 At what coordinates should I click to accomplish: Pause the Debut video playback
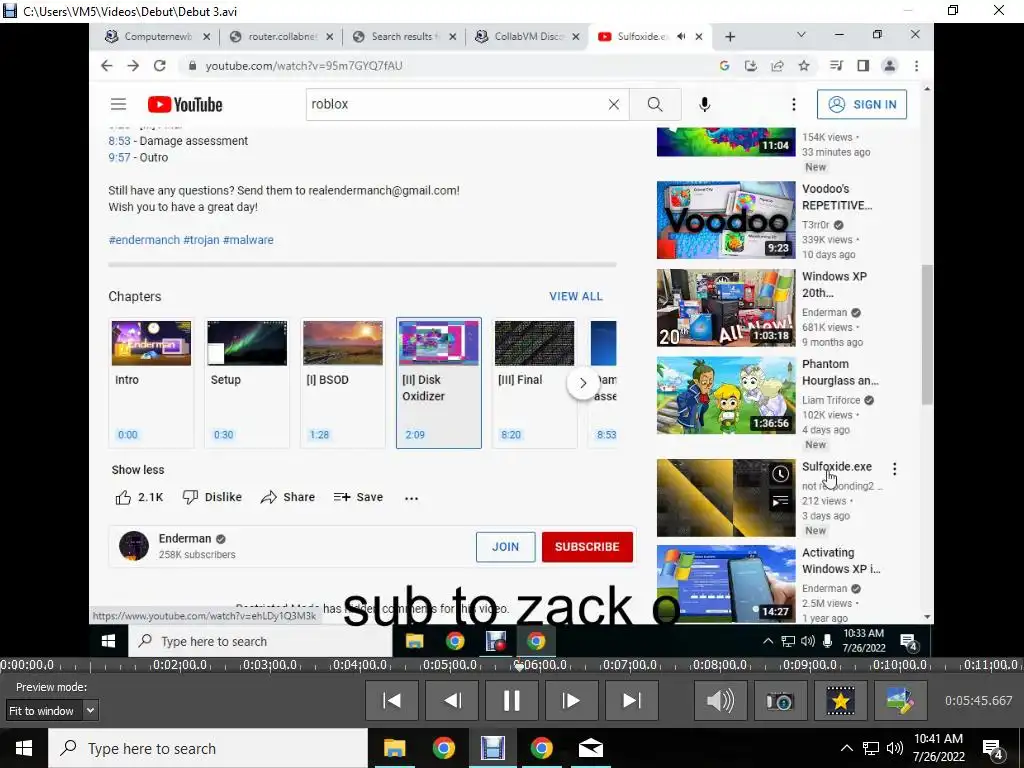[x=512, y=701]
